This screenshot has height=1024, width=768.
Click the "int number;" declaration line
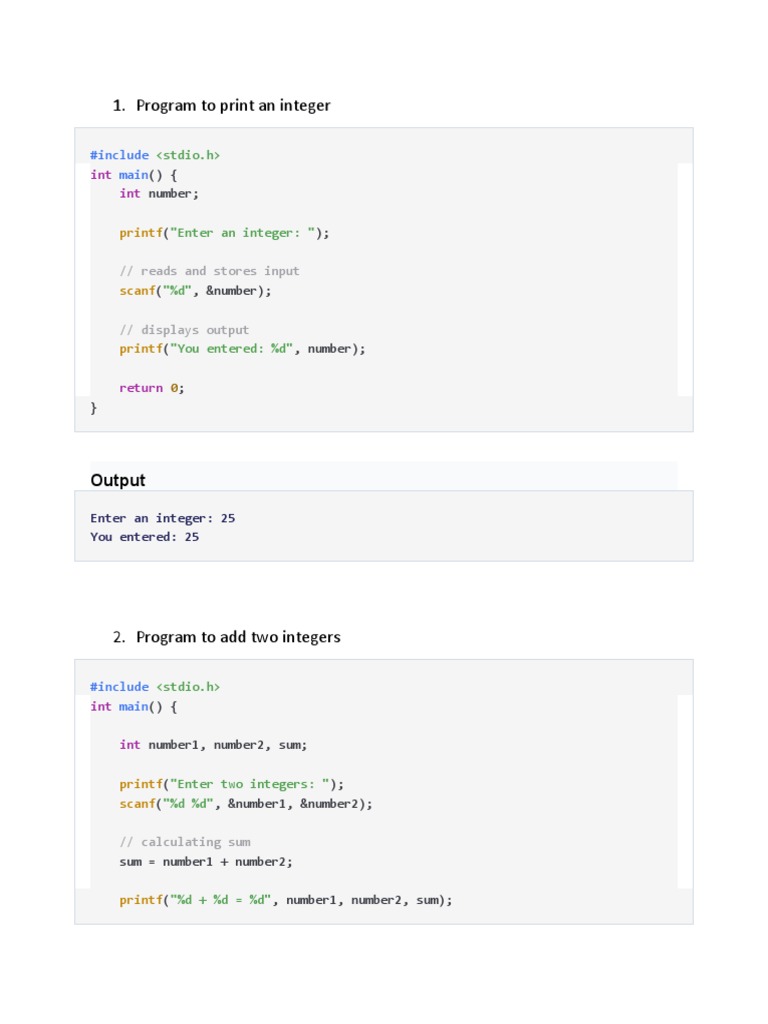[x=159, y=193]
